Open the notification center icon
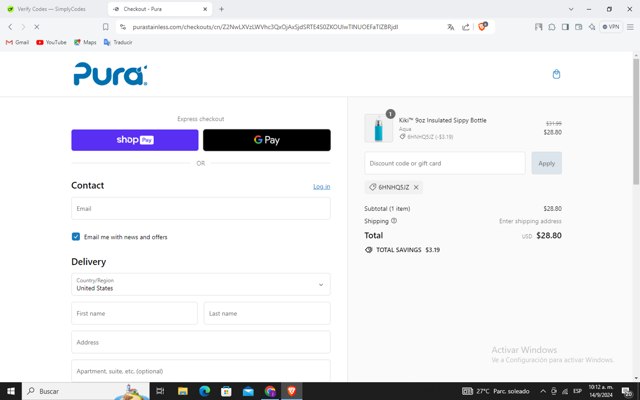 (x=627, y=391)
